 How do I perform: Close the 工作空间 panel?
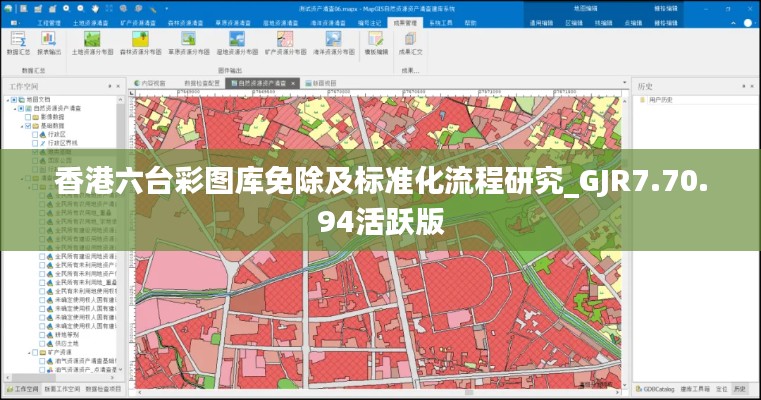118,86
